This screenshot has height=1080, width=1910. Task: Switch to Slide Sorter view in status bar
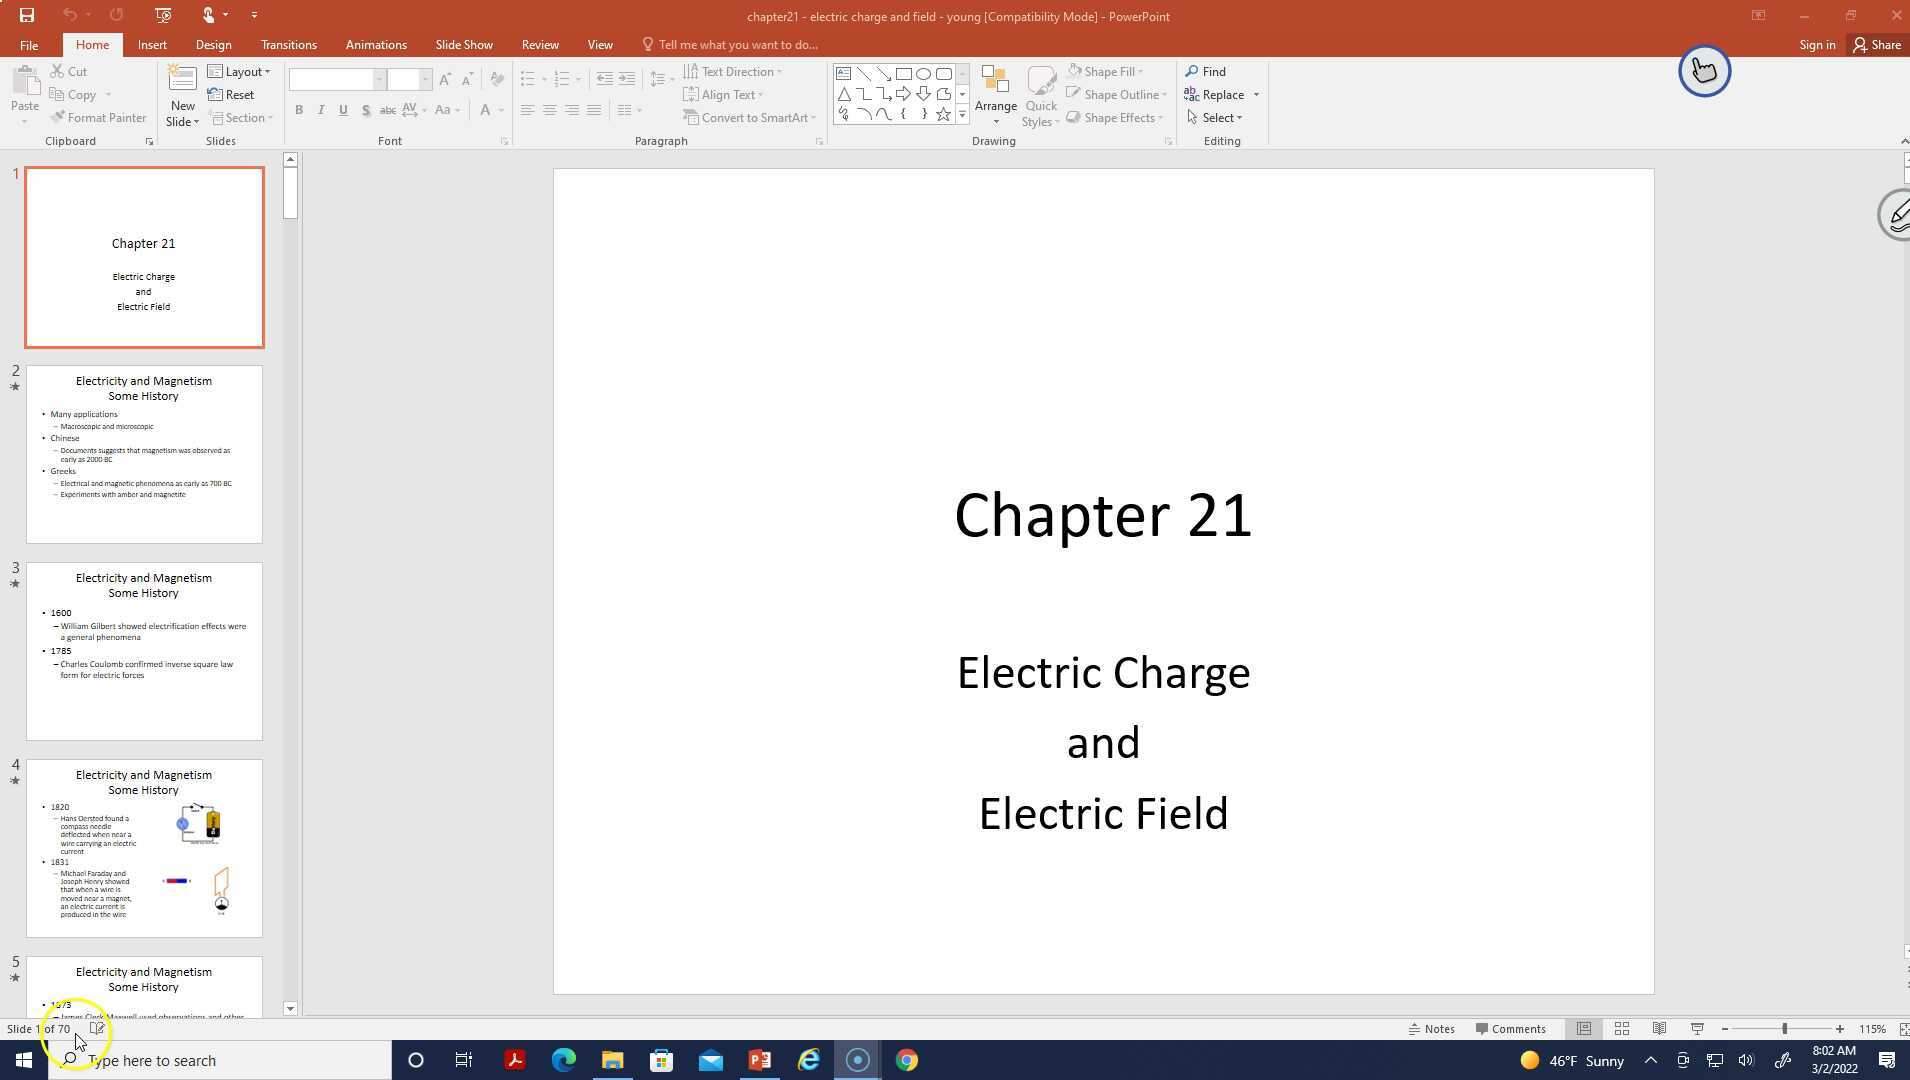(1621, 1028)
